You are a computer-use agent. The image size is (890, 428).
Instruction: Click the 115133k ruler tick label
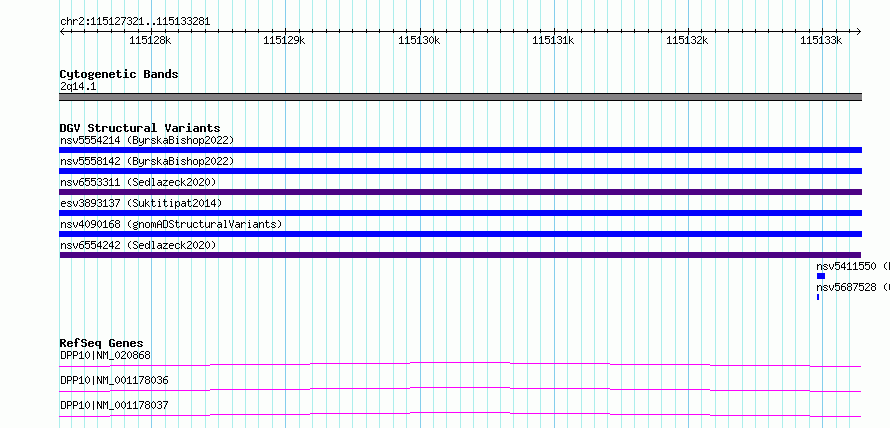click(821, 40)
